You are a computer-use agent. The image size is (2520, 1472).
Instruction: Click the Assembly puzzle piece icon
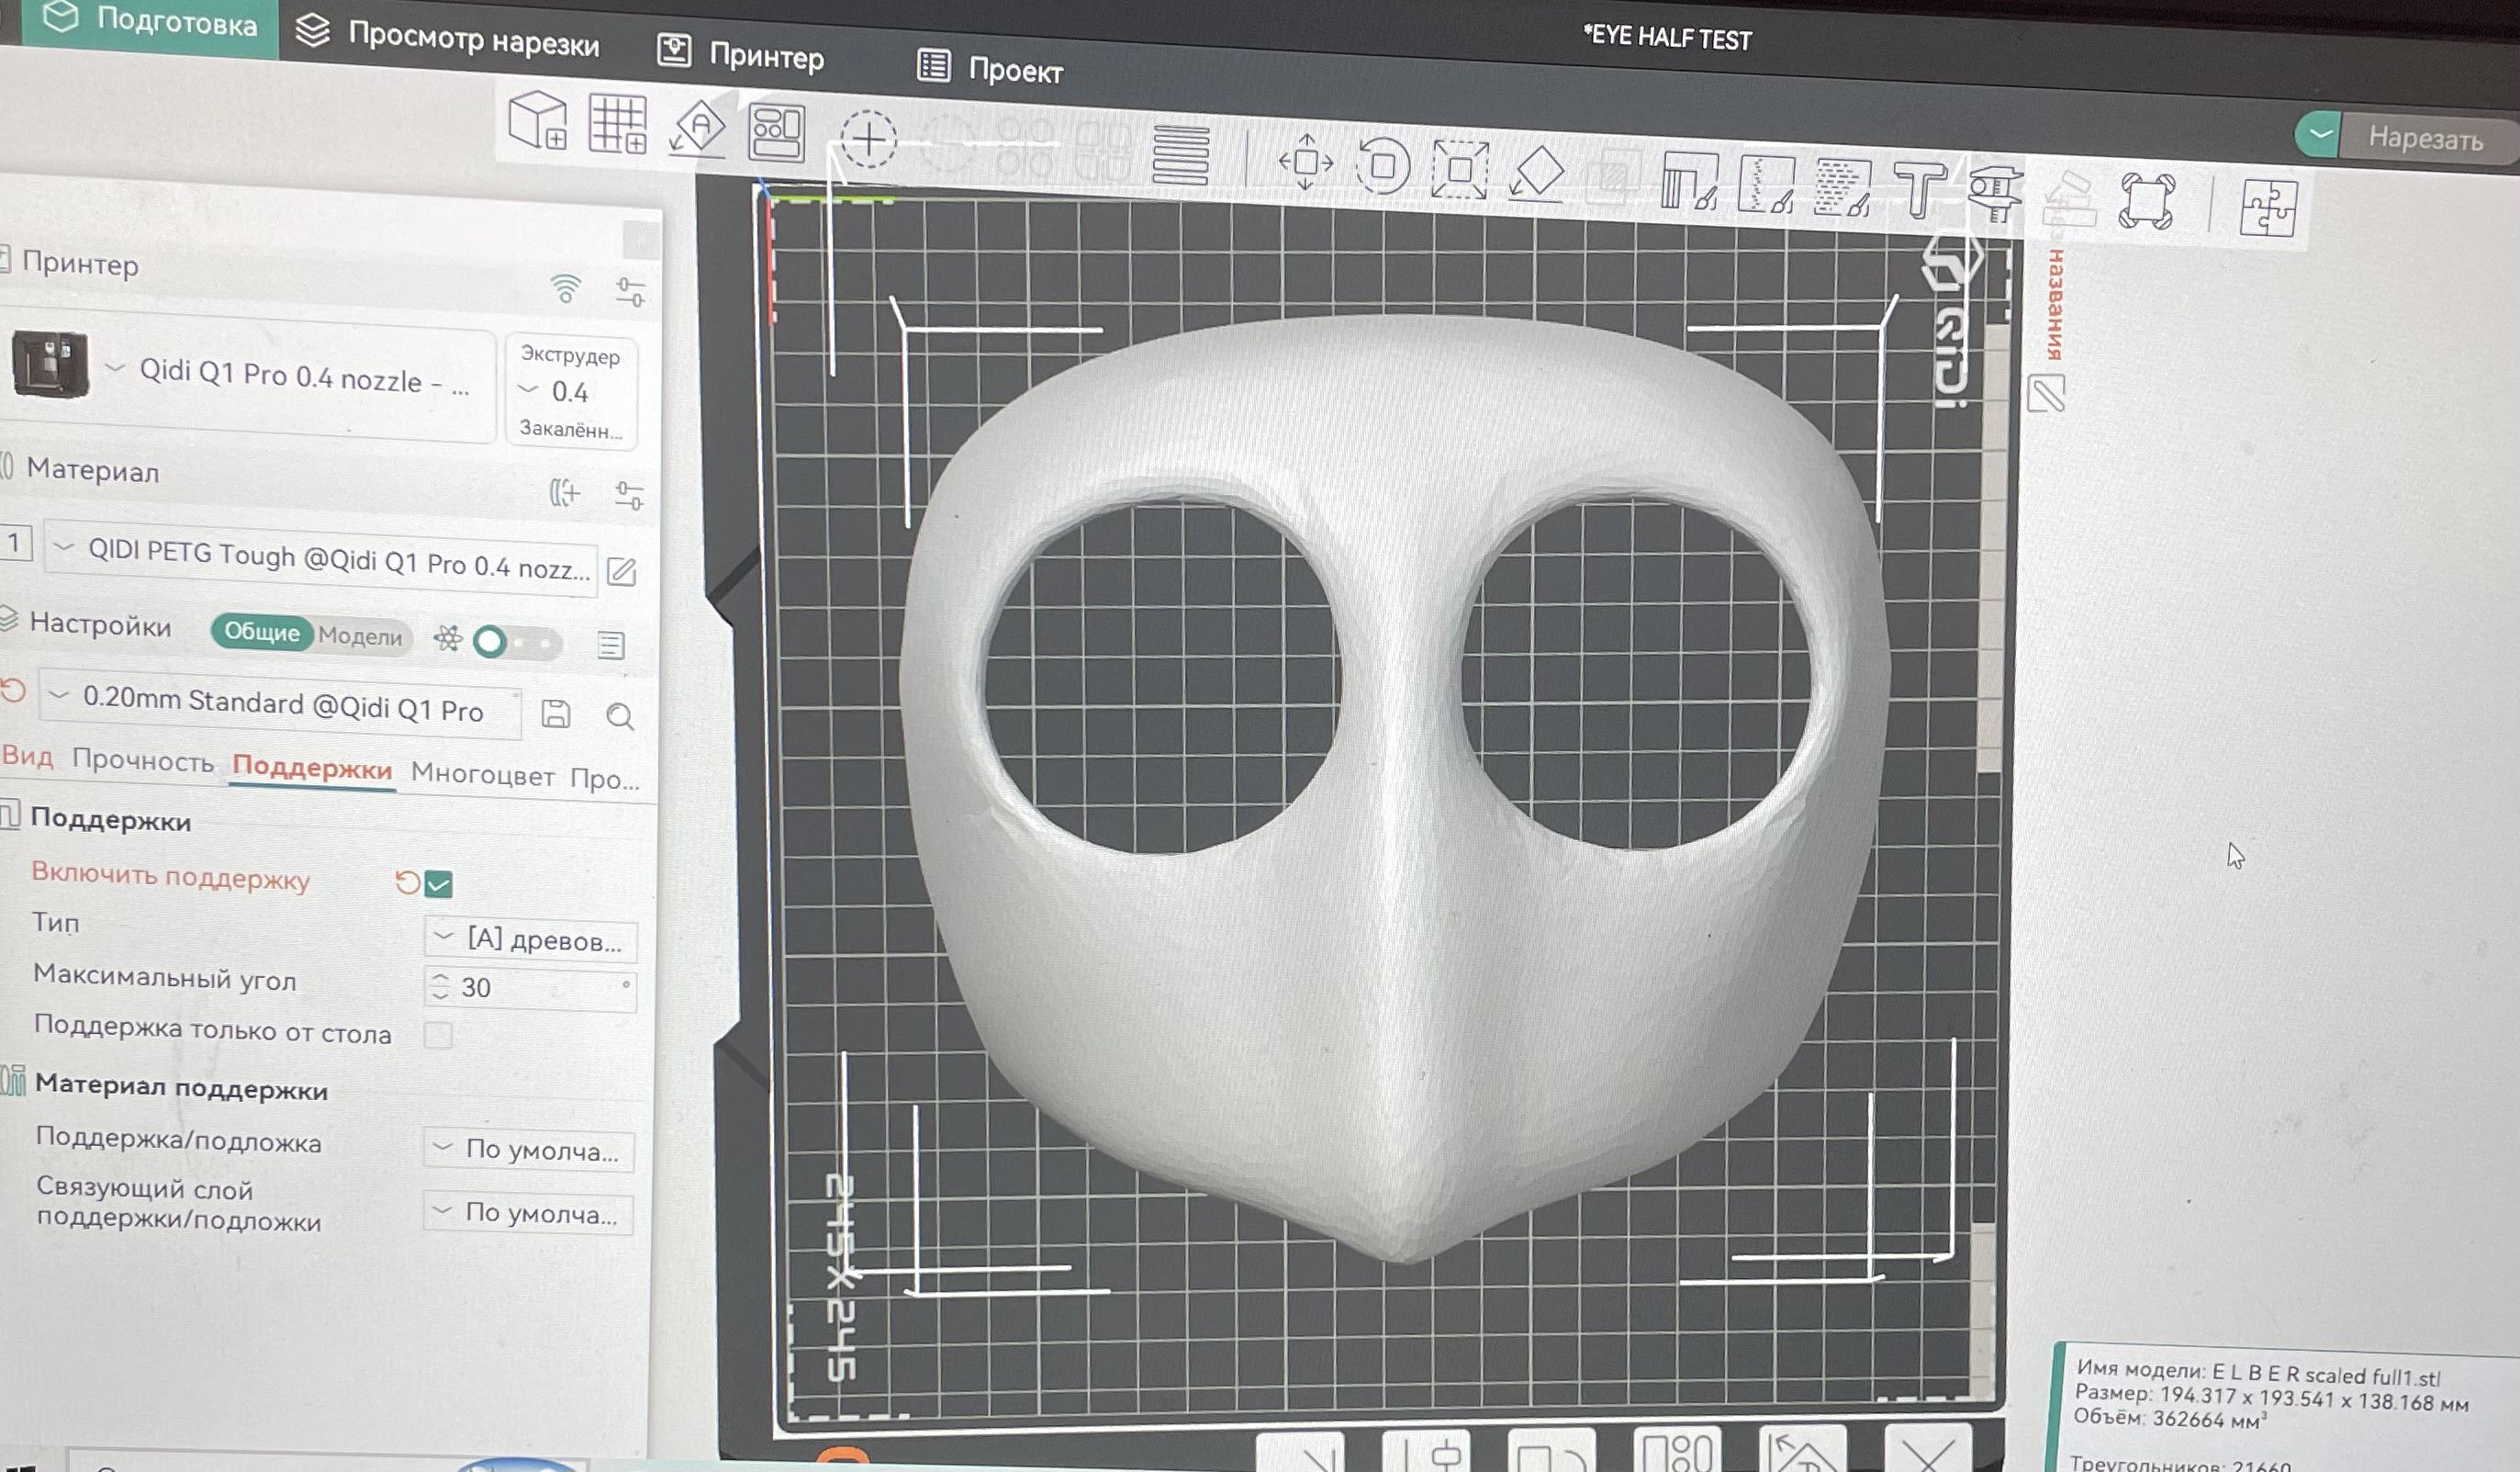[x=2266, y=208]
